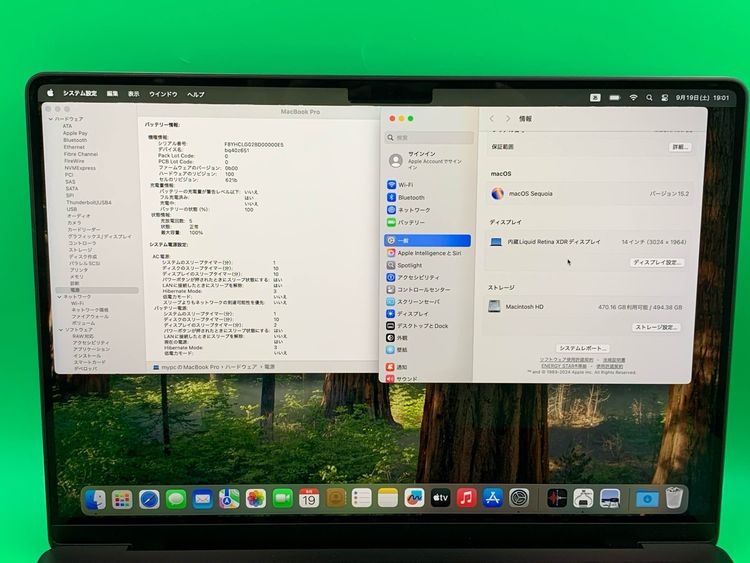
Task: Click サインイン Apple Account entry
Action: click(428, 161)
